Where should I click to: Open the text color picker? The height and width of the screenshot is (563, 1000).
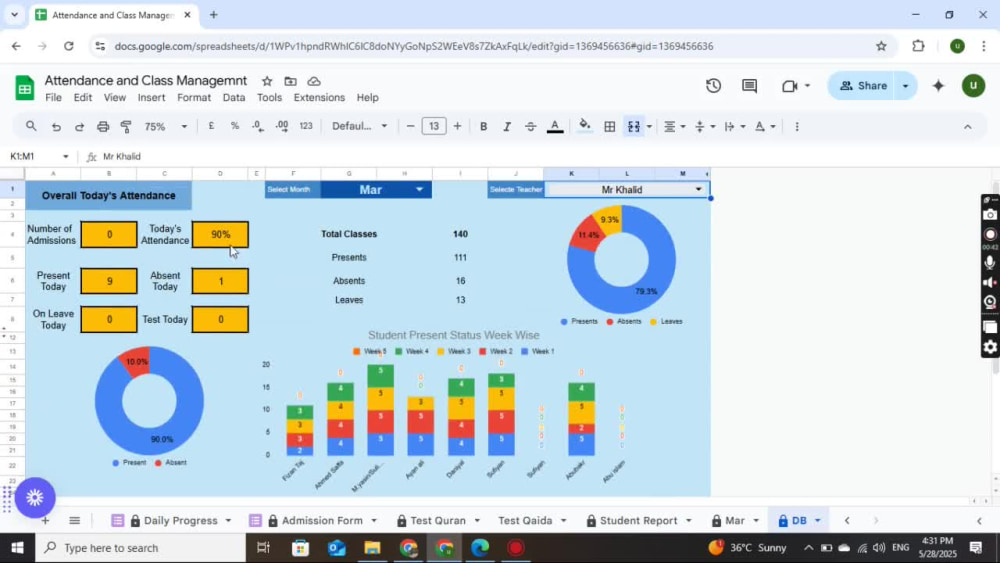pos(555,126)
